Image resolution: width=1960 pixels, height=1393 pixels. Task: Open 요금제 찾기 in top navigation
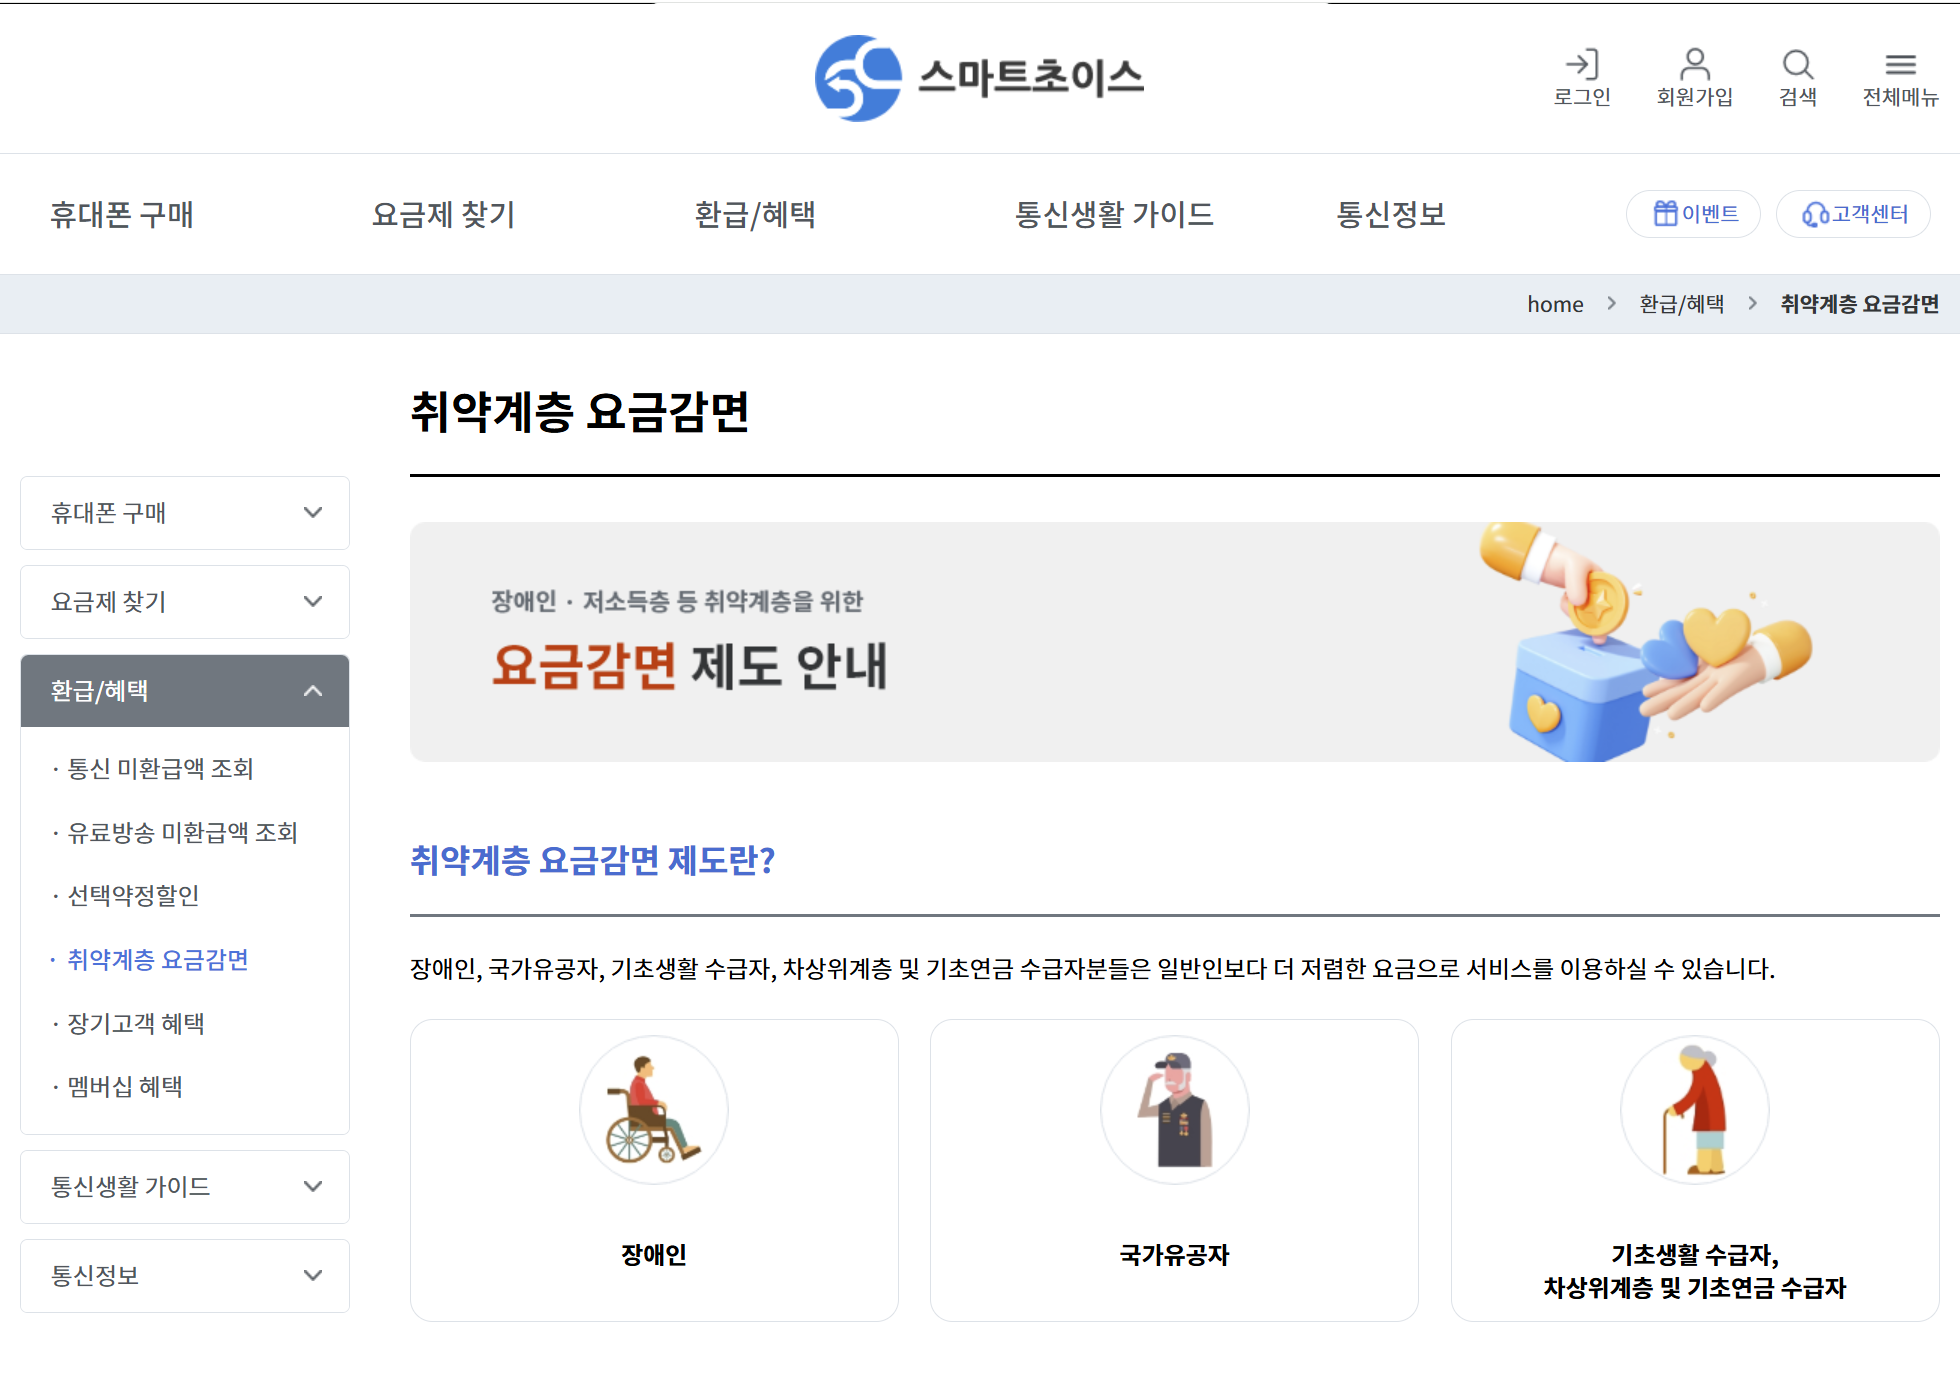coord(443,214)
